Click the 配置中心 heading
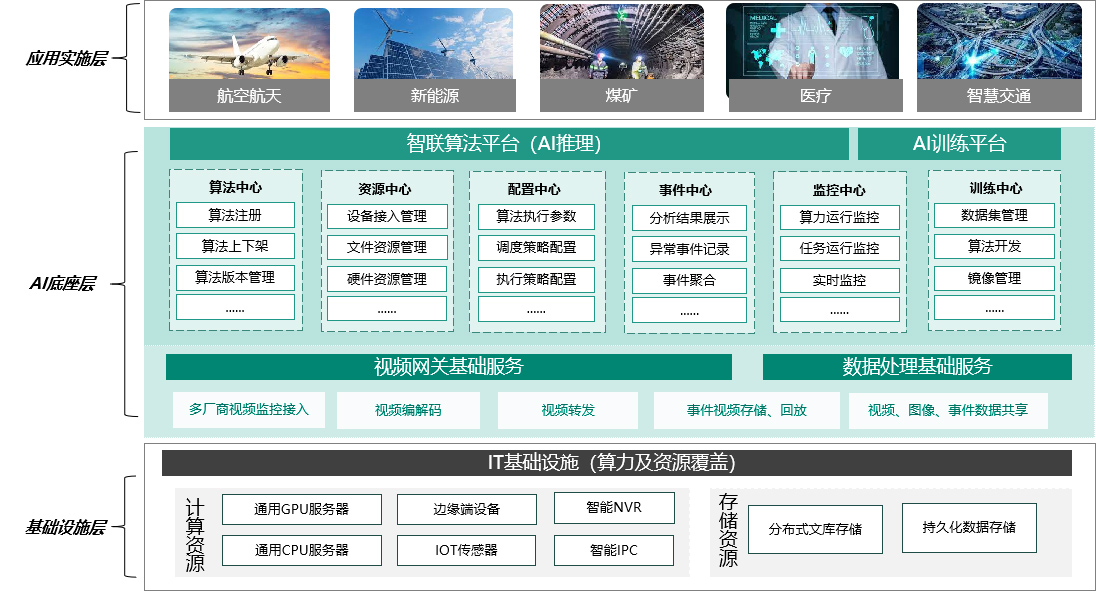The width and height of the screenshot is (1096, 592). [534, 189]
